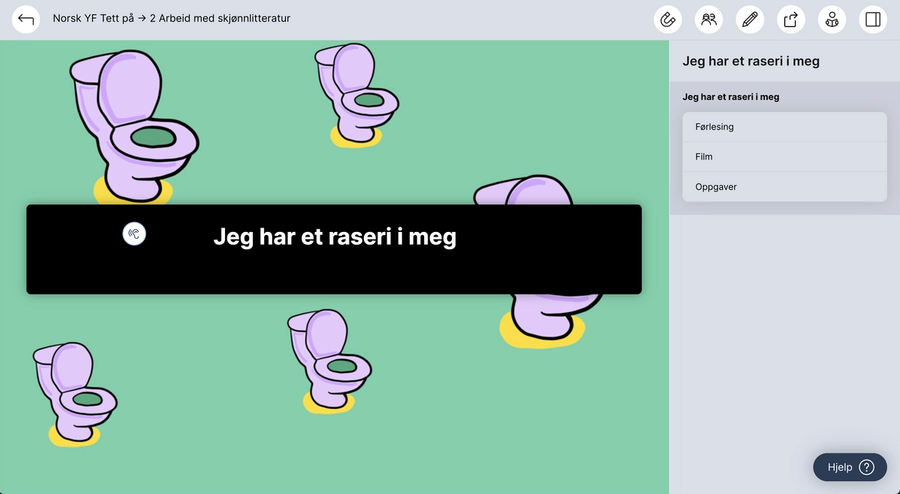This screenshot has height=494, width=900.
Task: Open the group/people icon in top toolbar
Action: (709, 20)
